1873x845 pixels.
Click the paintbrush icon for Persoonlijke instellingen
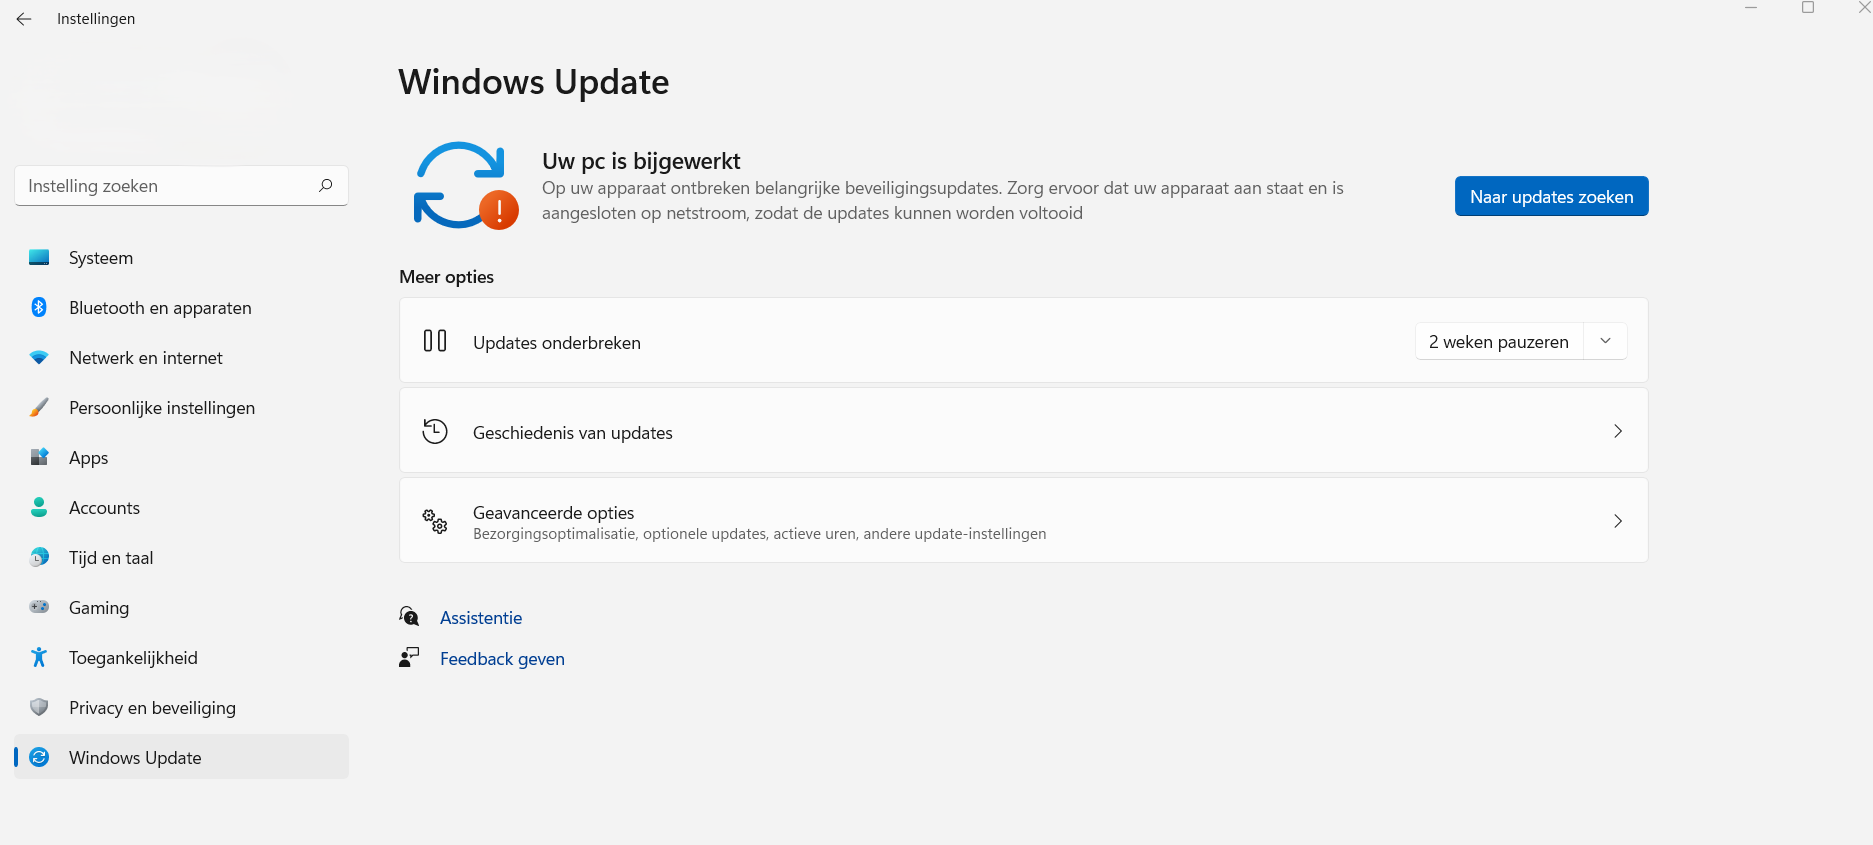click(x=39, y=407)
